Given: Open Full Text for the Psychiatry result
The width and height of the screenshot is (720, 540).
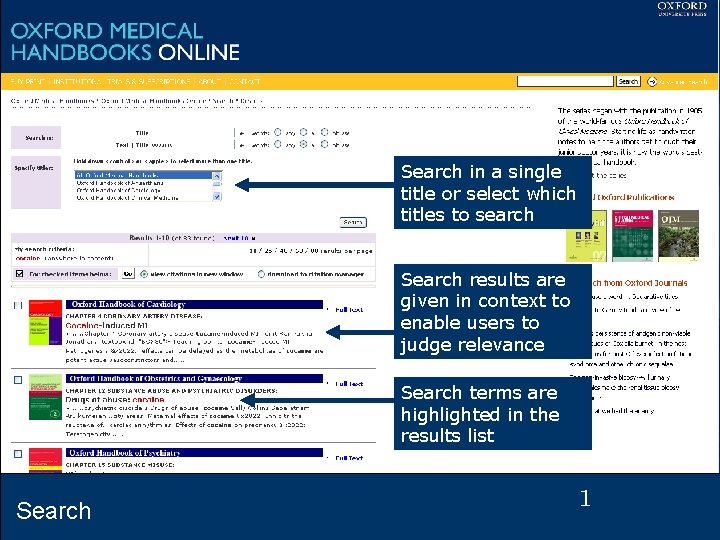Looking at the screenshot, I should [x=349, y=458].
